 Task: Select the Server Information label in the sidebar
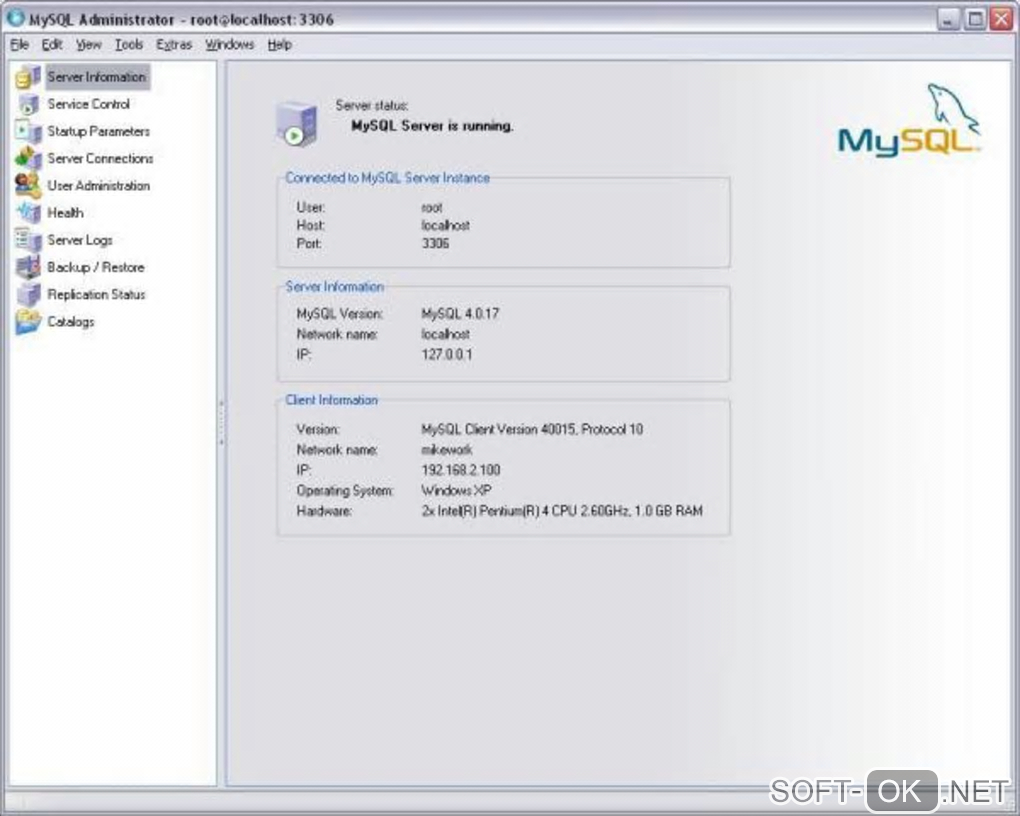coord(97,77)
